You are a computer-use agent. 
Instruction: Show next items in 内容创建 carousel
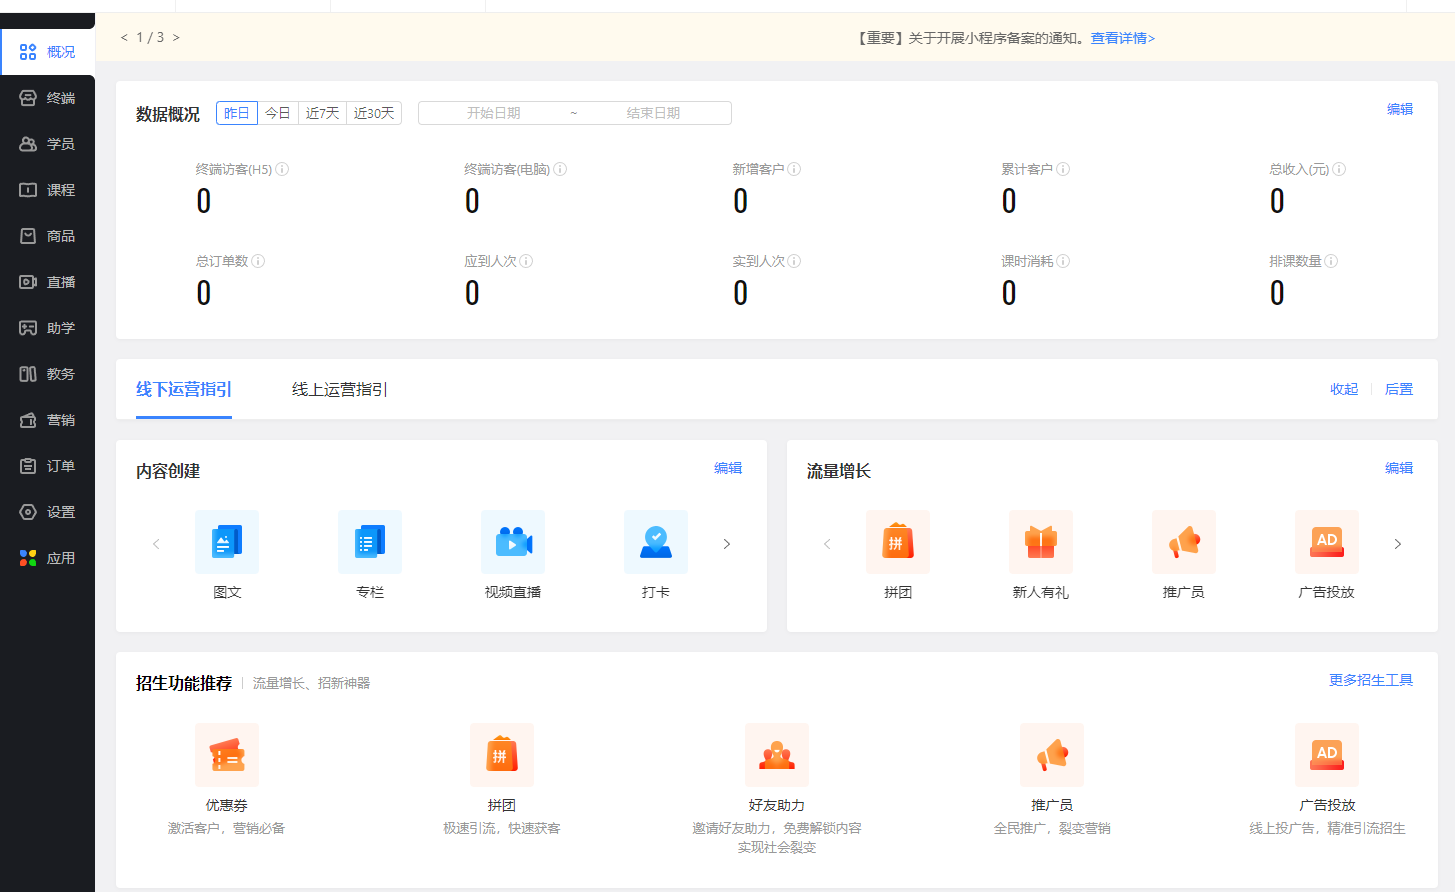click(727, 544)
